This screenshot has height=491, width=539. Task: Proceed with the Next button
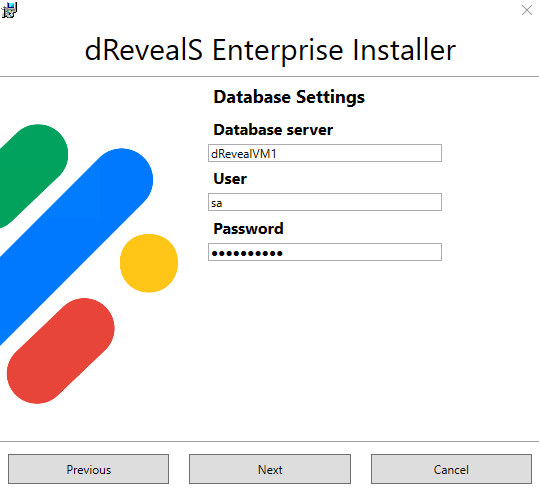point(270,469)
